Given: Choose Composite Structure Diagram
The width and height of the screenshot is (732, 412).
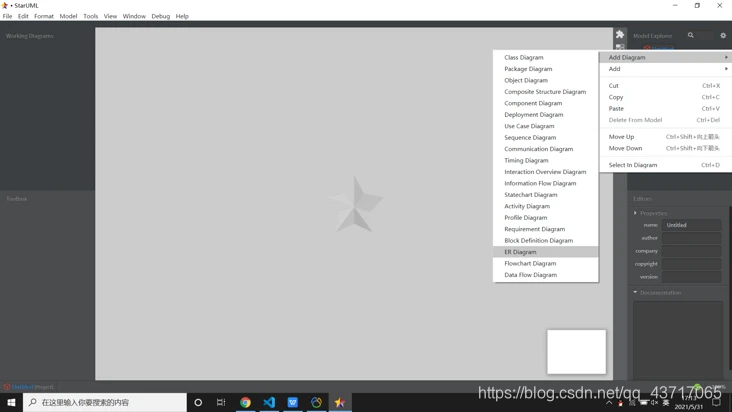Looking at the screenshot, I should [546, 91].
